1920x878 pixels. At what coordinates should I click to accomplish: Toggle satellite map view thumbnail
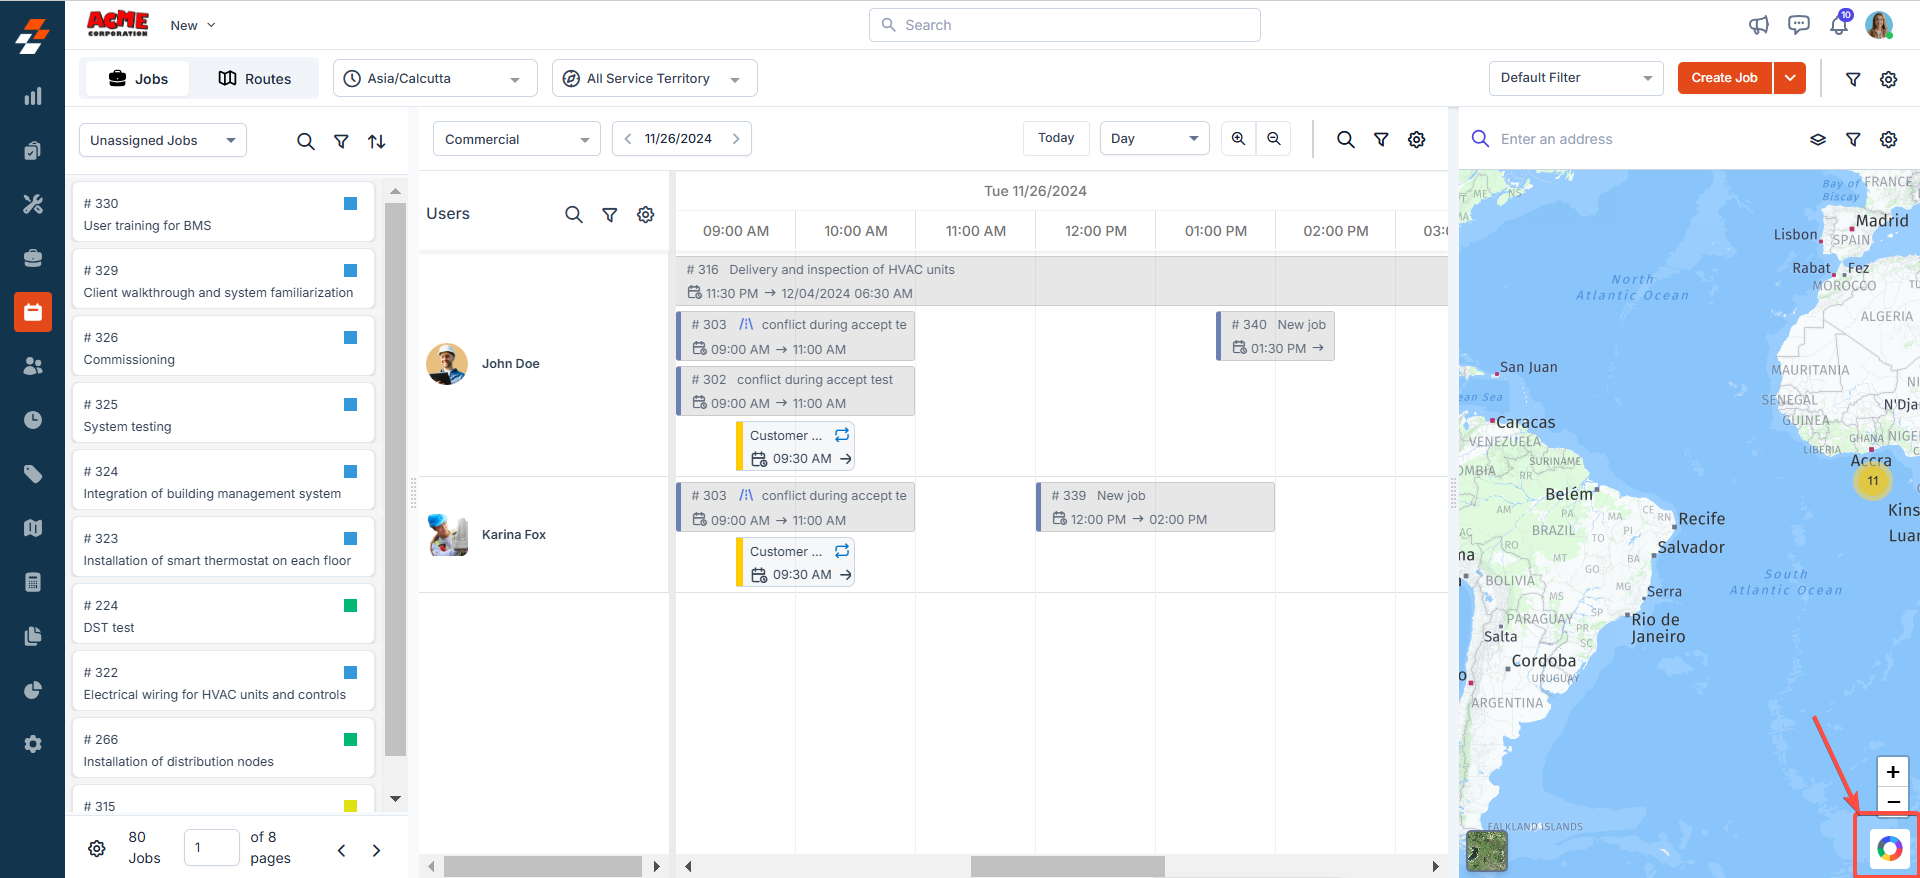tap(1486, 851)
